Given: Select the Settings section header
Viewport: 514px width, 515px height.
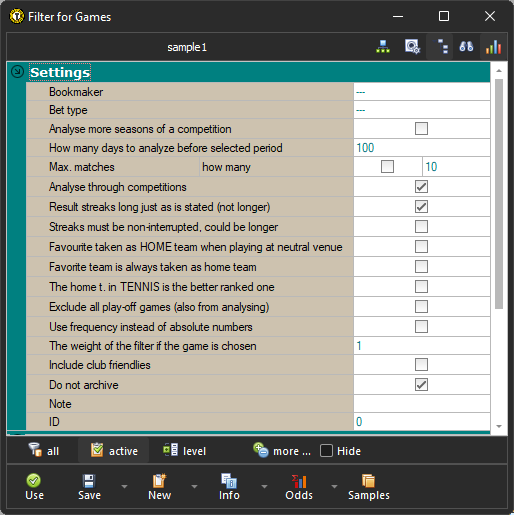Looking at the screenshot, I should click(60, 72).
